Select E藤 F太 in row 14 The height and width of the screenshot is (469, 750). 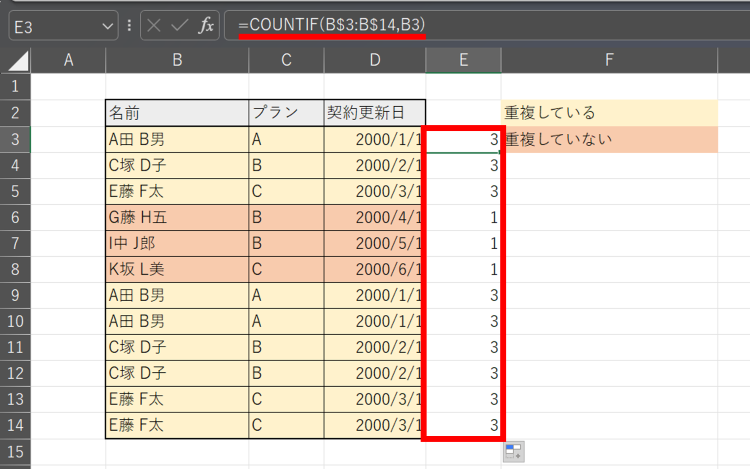click(177, 425)
